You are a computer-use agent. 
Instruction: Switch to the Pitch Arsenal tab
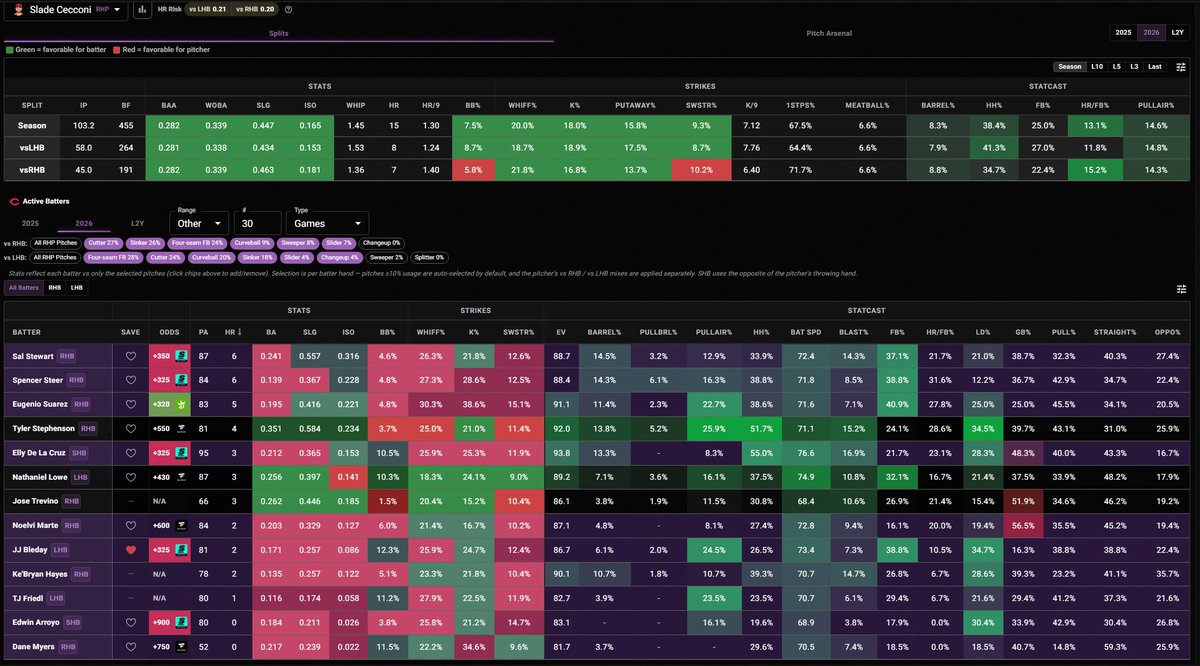click(829, 33)
